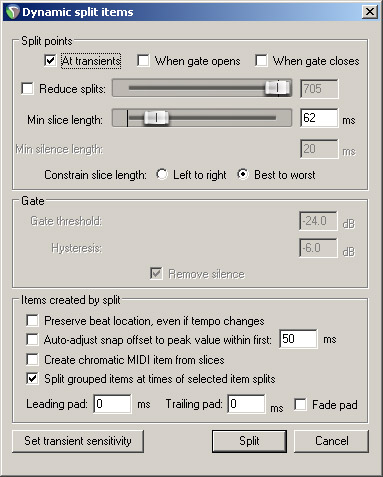Click the Reduce splits slider handle
Viewport: 383px width, 477px height.
278,88
